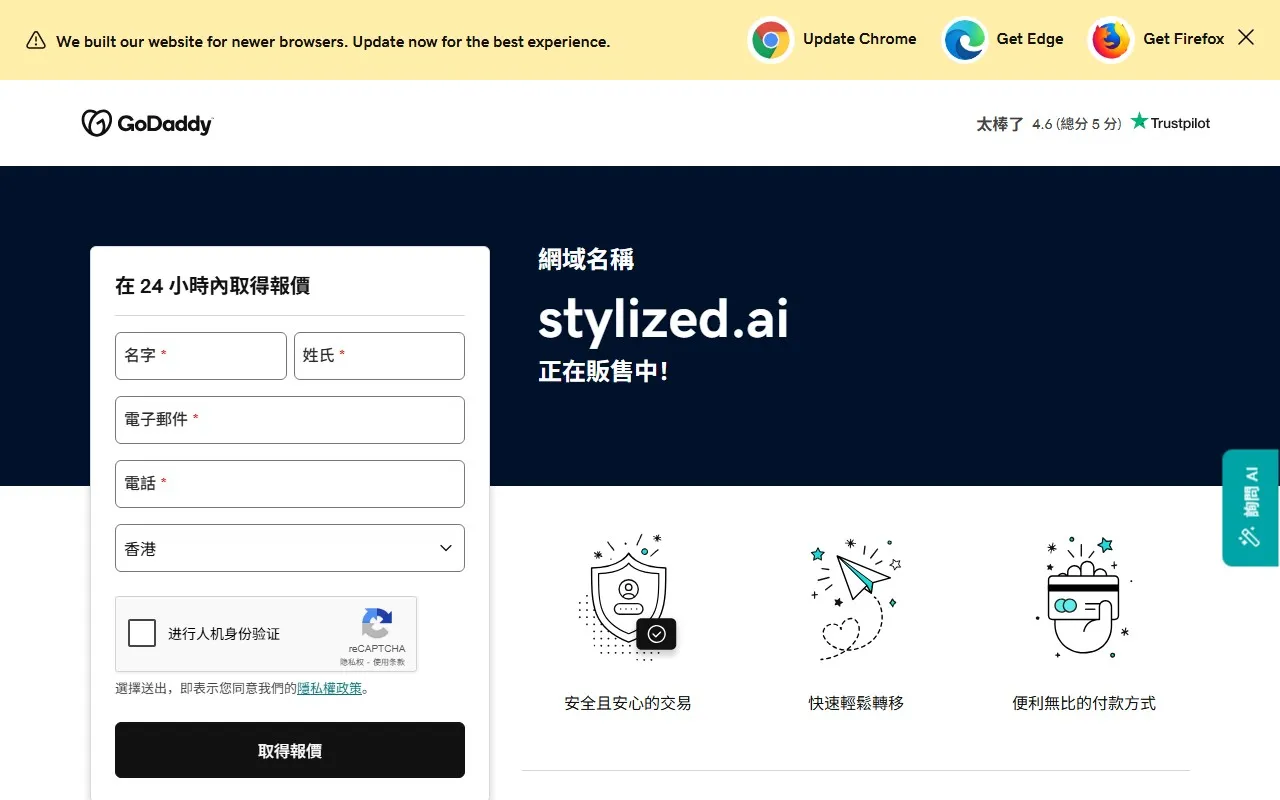This screenshot has height=800, width=1280.
Task: Click the Microsoft Edge browser icon
Action: [x=964, y=40]
